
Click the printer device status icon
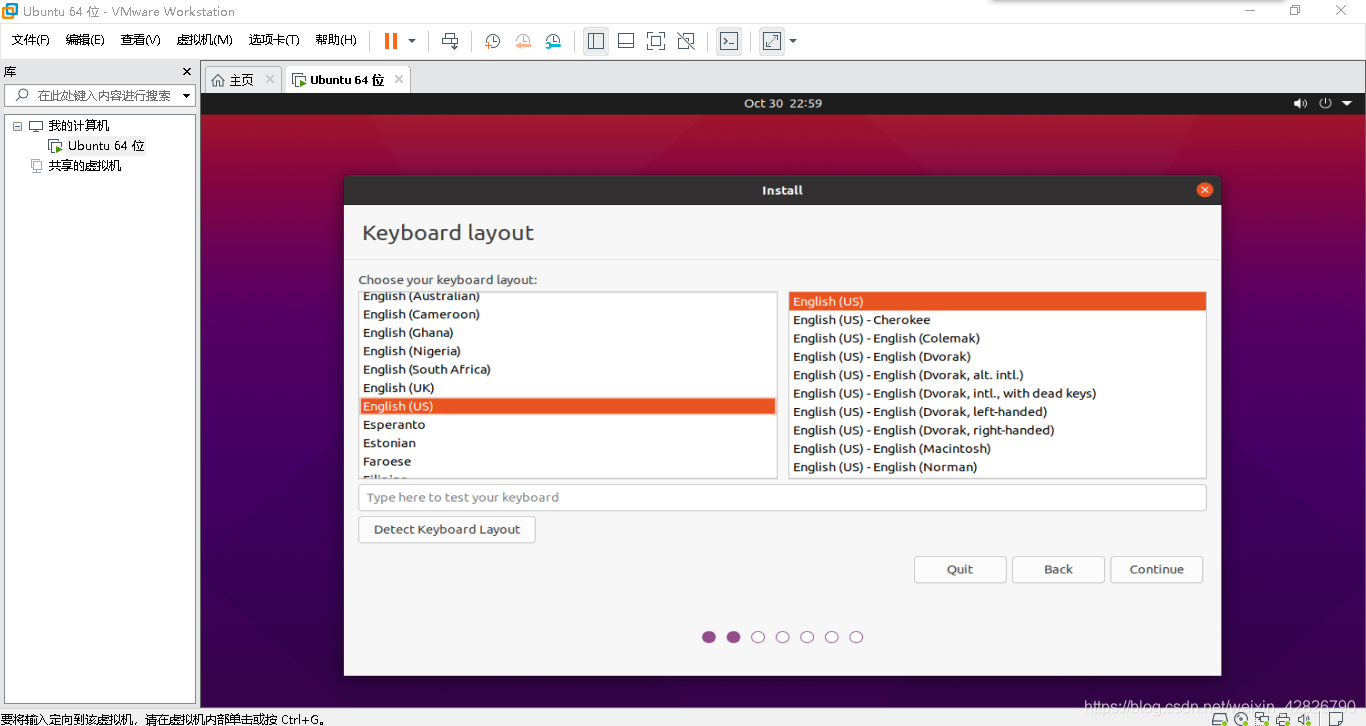coord(1283,718)
